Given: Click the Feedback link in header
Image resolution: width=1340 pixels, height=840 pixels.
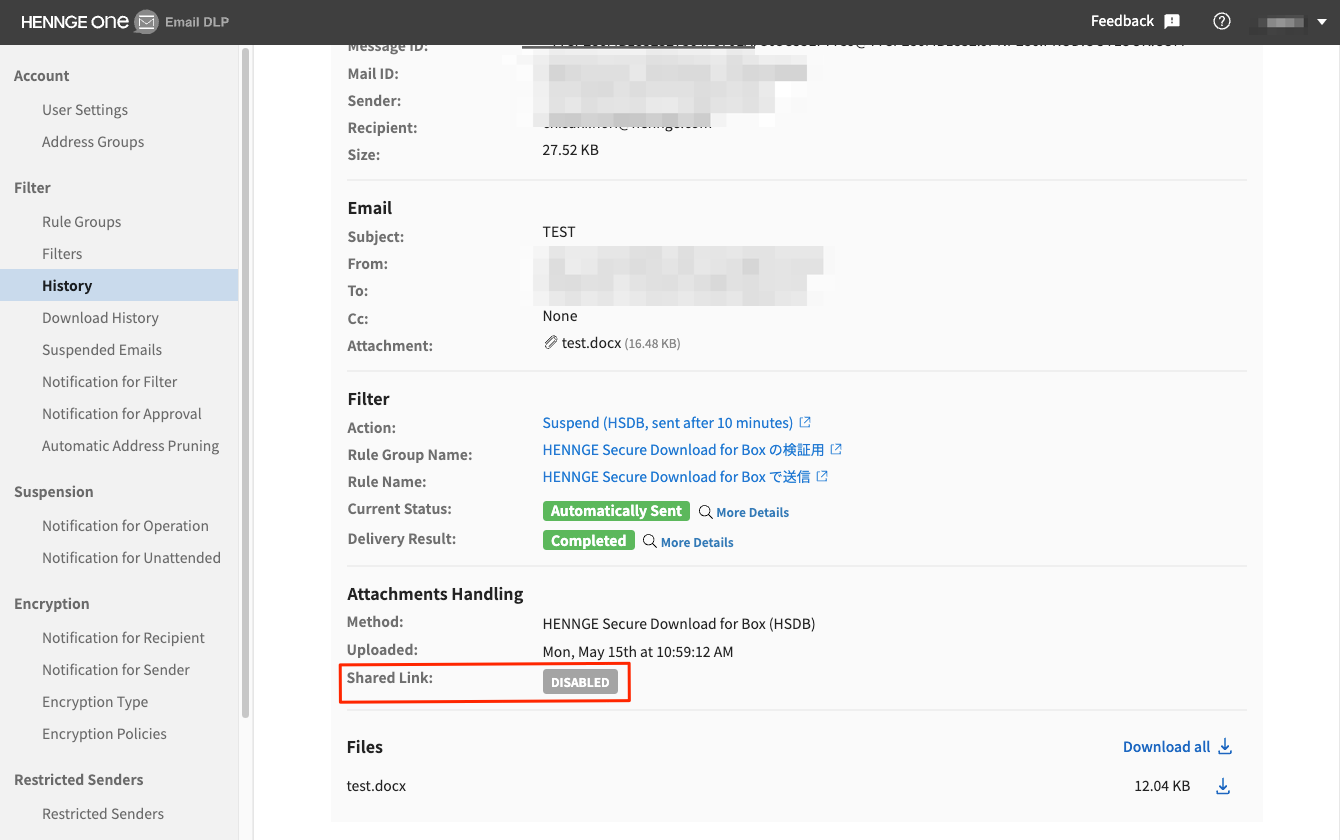Looking at the screenshot, I should click(1122, 21).
